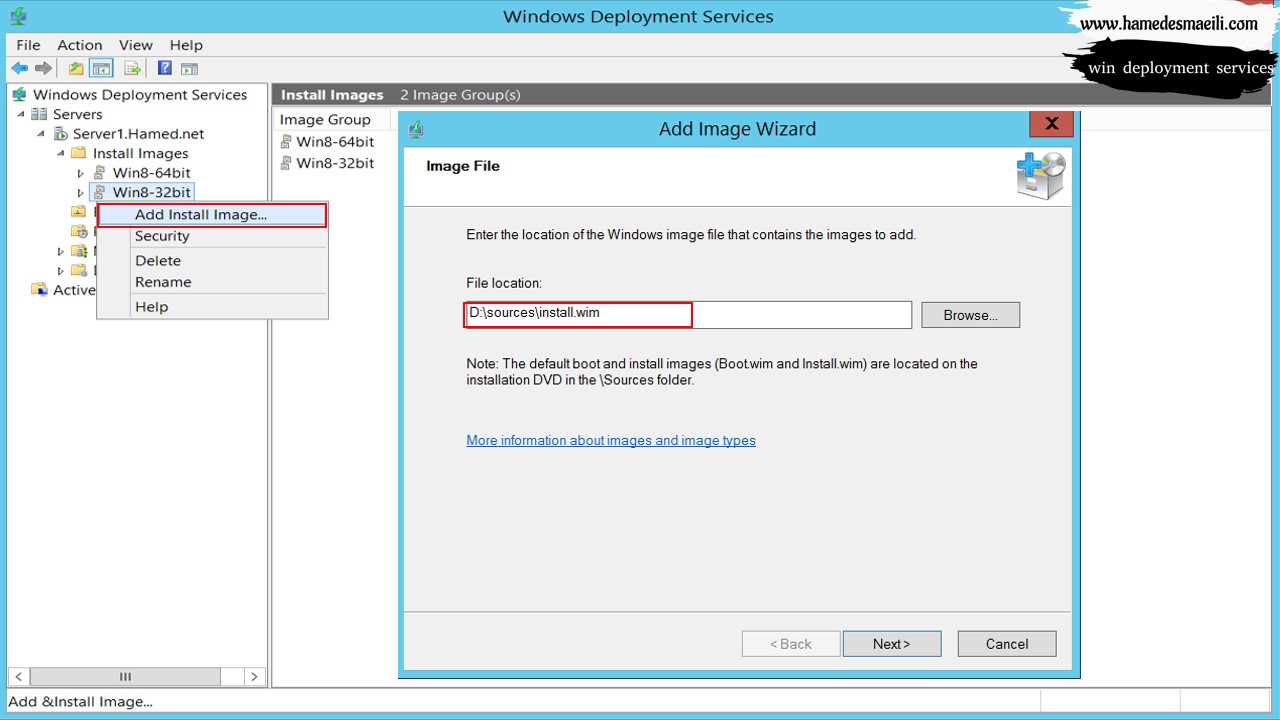Expand the Drivers folder node
Screen dimensions: 1280x720
point(61,270)
